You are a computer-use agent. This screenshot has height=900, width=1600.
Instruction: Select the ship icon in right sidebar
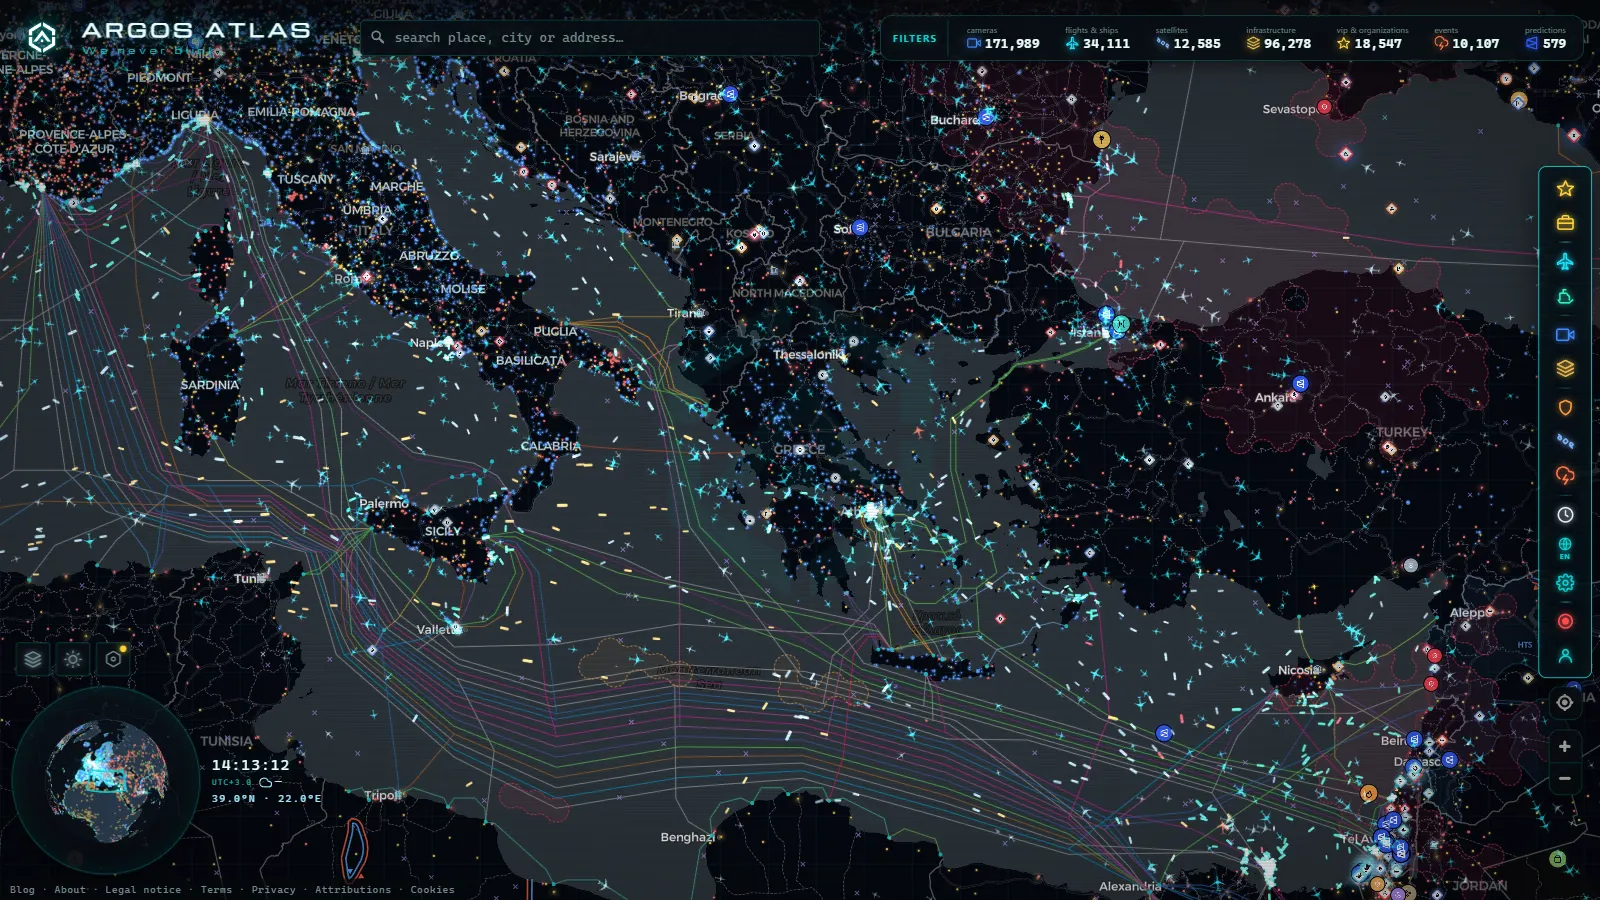pyautogui.click(x=1565, y=297)
